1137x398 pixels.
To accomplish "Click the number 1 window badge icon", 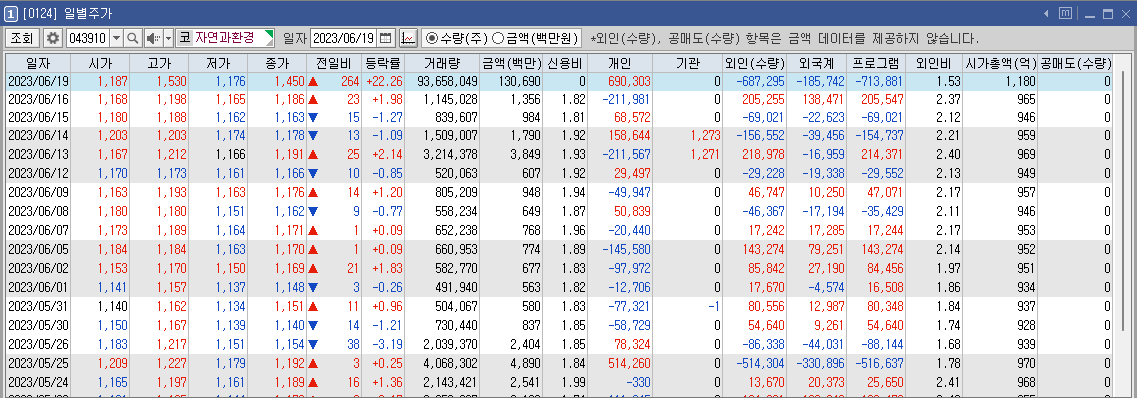I will point(11,14).
